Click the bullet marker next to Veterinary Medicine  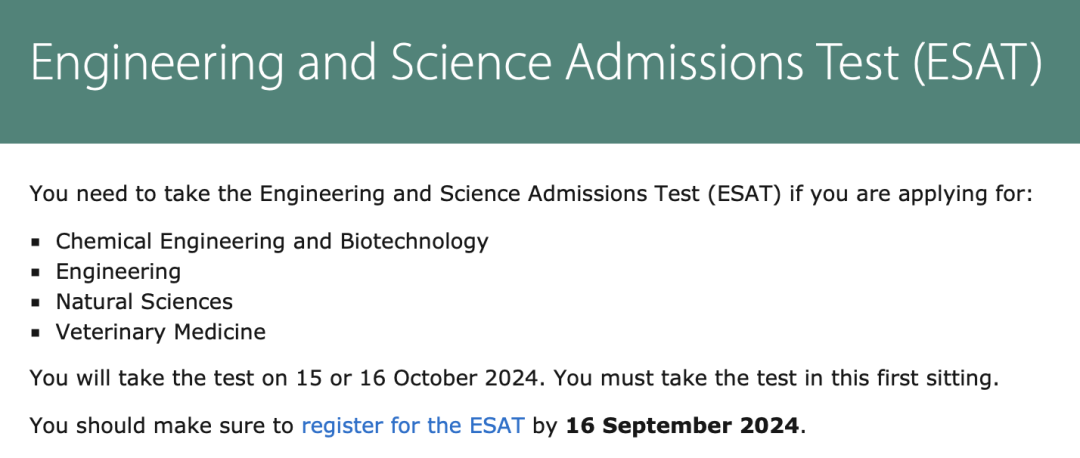tap(35, 332)
